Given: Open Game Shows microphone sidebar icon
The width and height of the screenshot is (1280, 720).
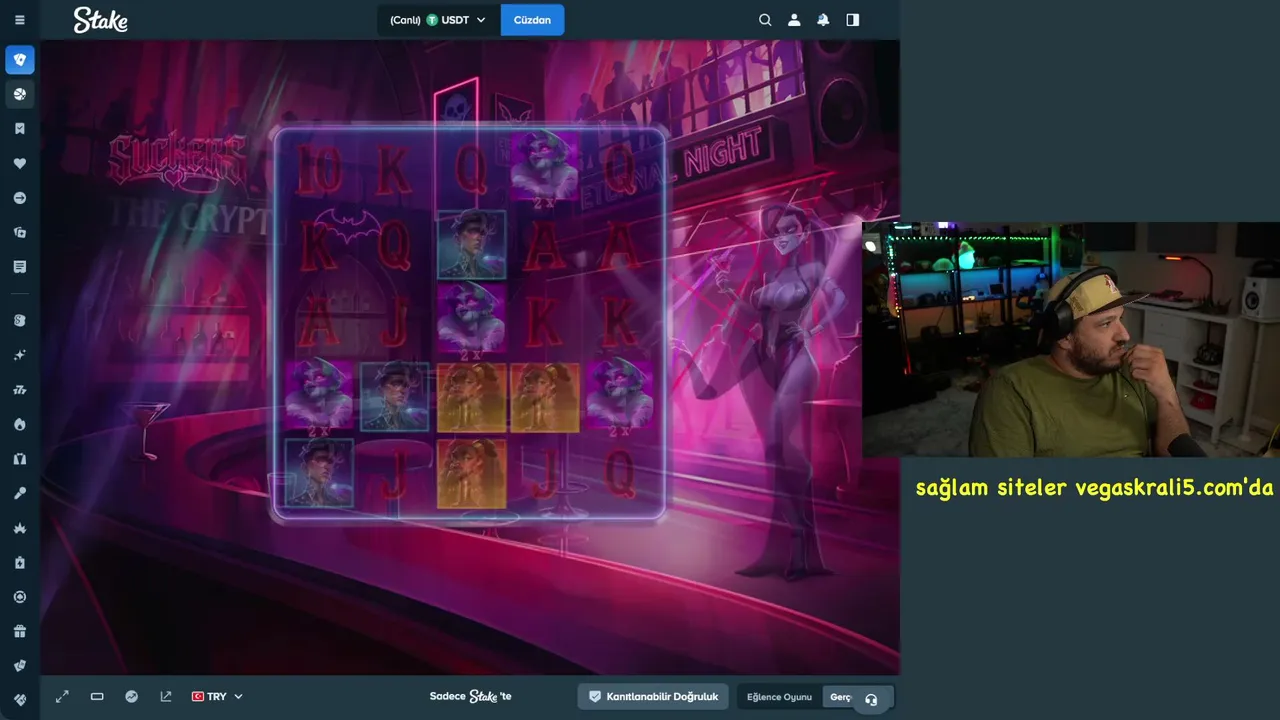Looking at the screenshot, I should 20,493.
